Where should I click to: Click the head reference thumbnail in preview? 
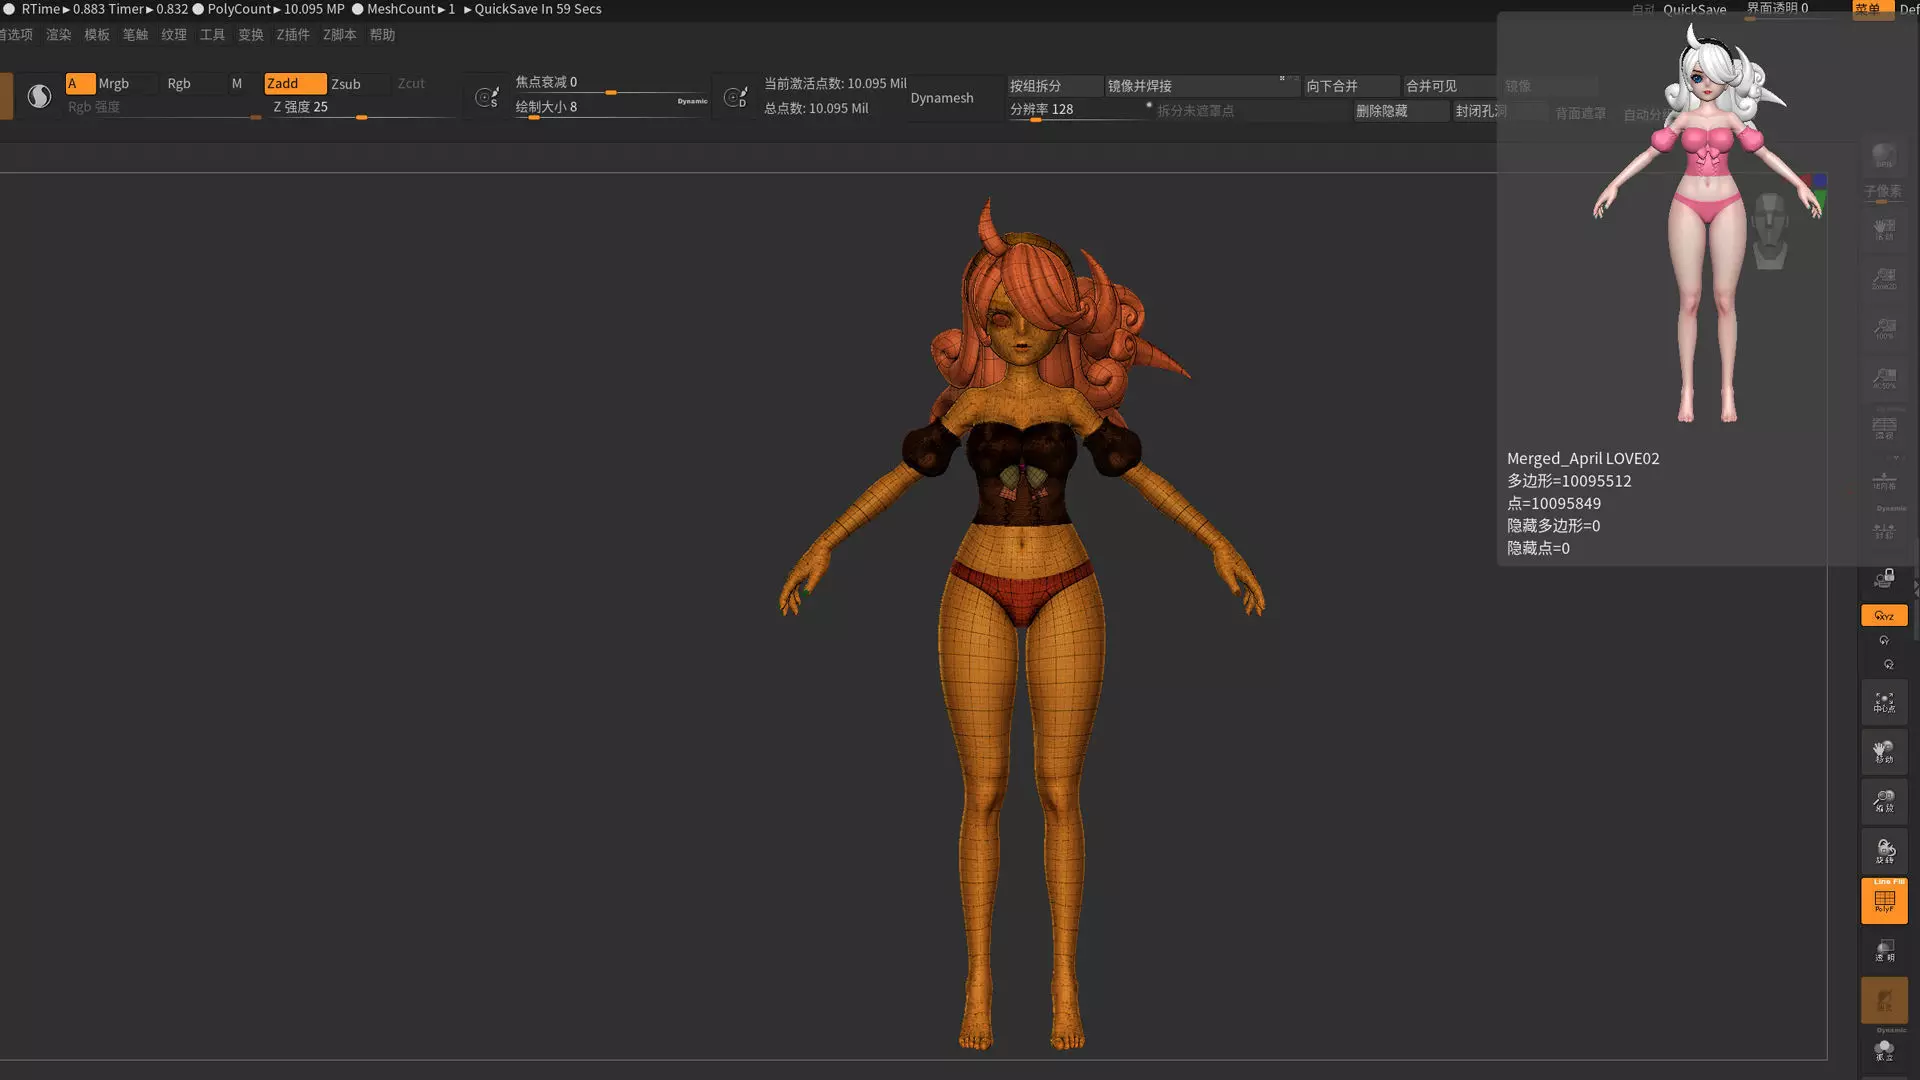click(x=1770, y=231)
